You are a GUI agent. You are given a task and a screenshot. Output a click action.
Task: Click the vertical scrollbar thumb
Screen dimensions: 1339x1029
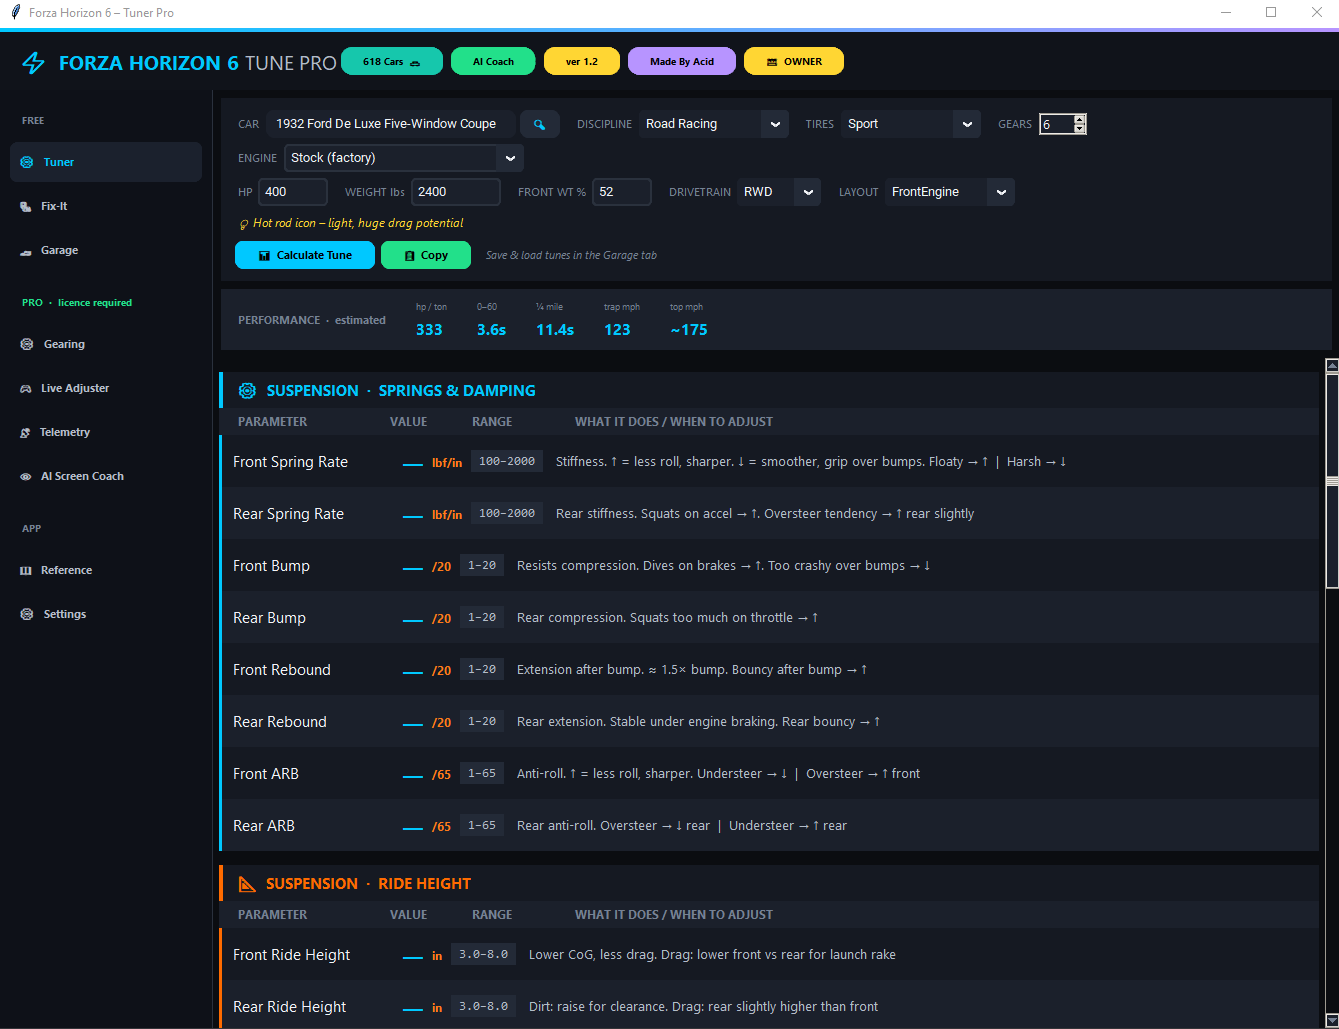click(x=1332, y=481)
